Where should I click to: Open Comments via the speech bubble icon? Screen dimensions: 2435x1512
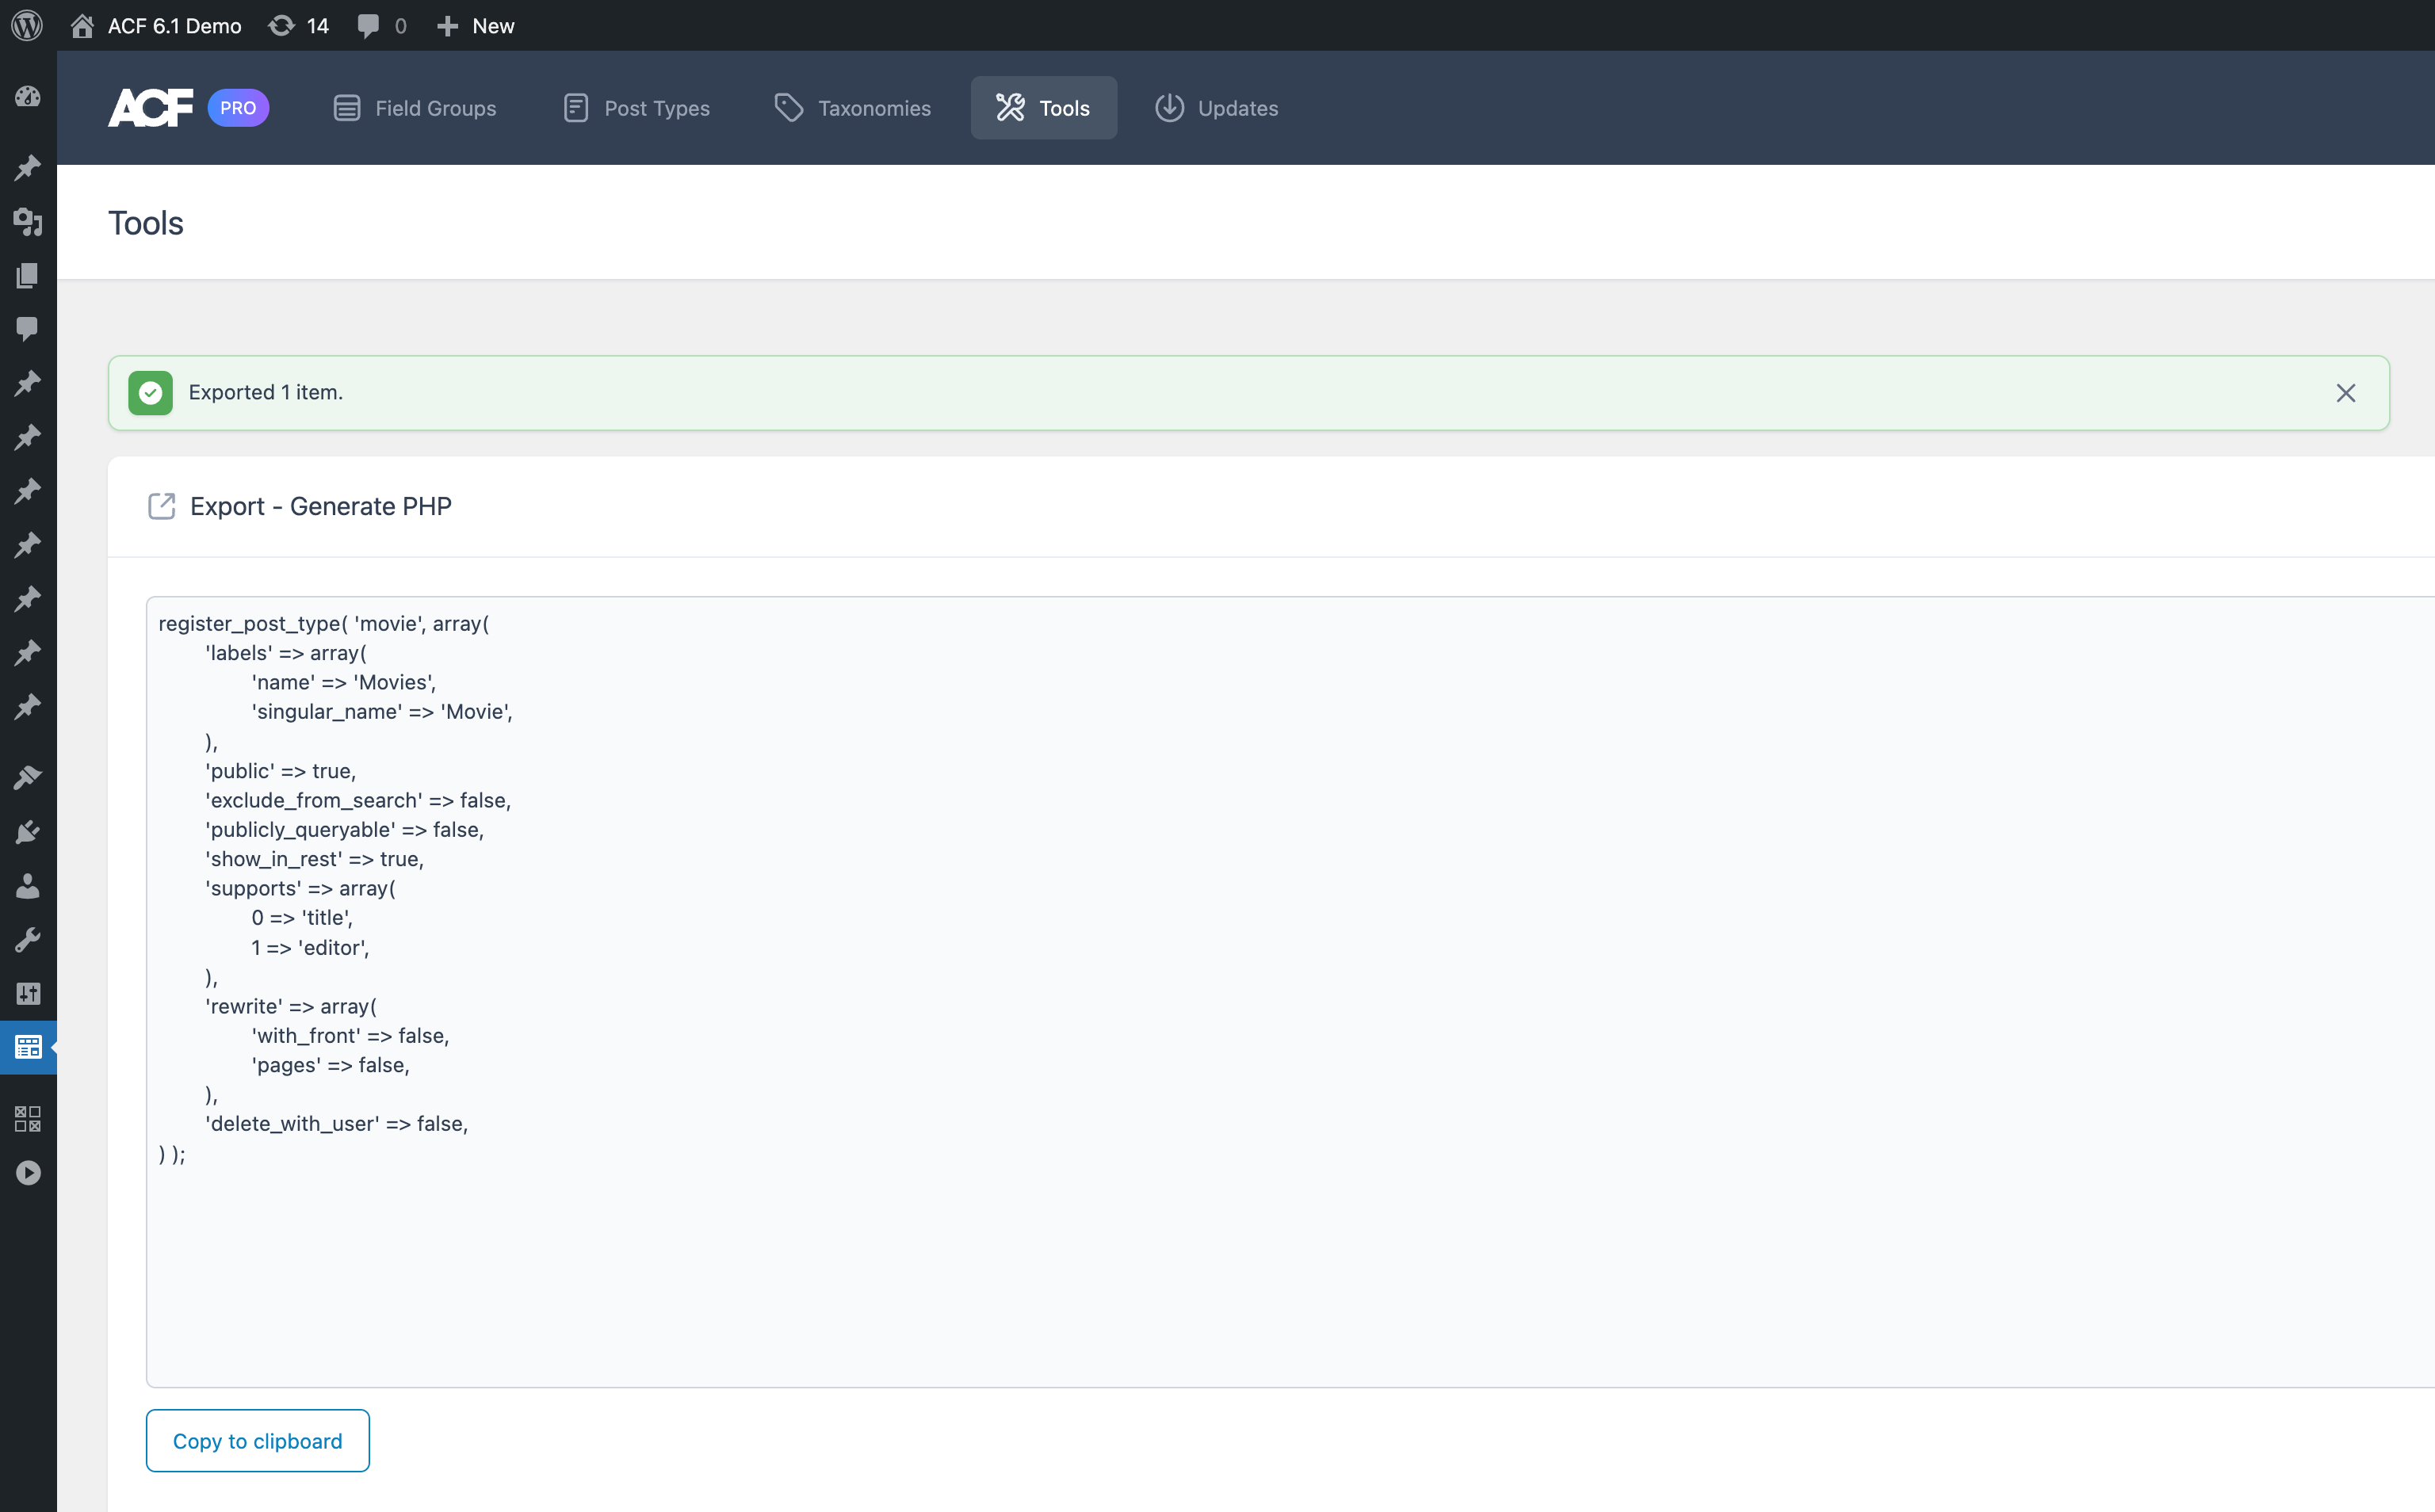coord(28,329)
